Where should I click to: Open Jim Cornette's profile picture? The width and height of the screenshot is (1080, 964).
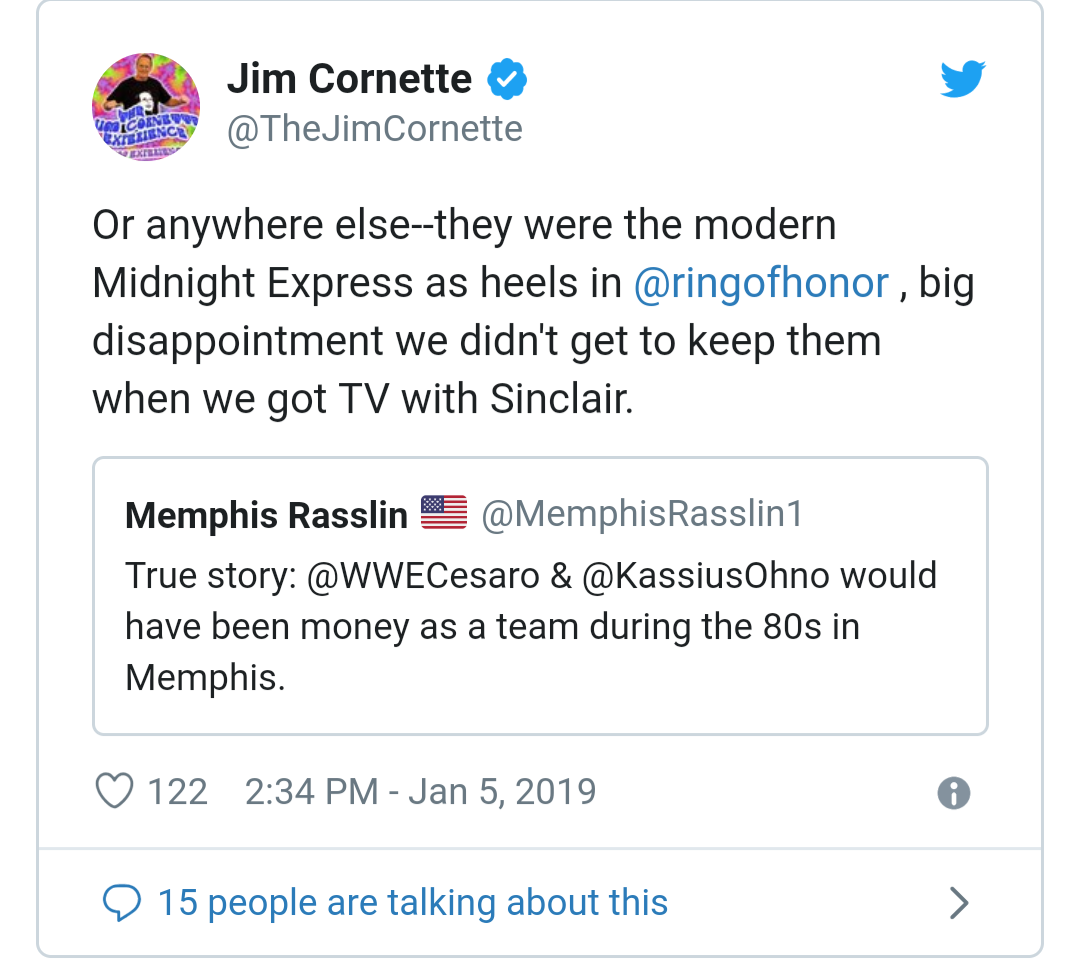coord(146,107)
